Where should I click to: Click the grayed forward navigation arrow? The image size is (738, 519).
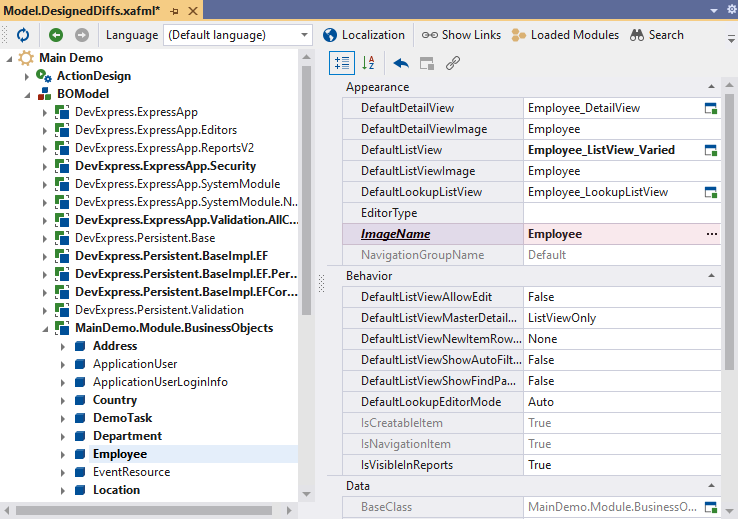point(82,35)
